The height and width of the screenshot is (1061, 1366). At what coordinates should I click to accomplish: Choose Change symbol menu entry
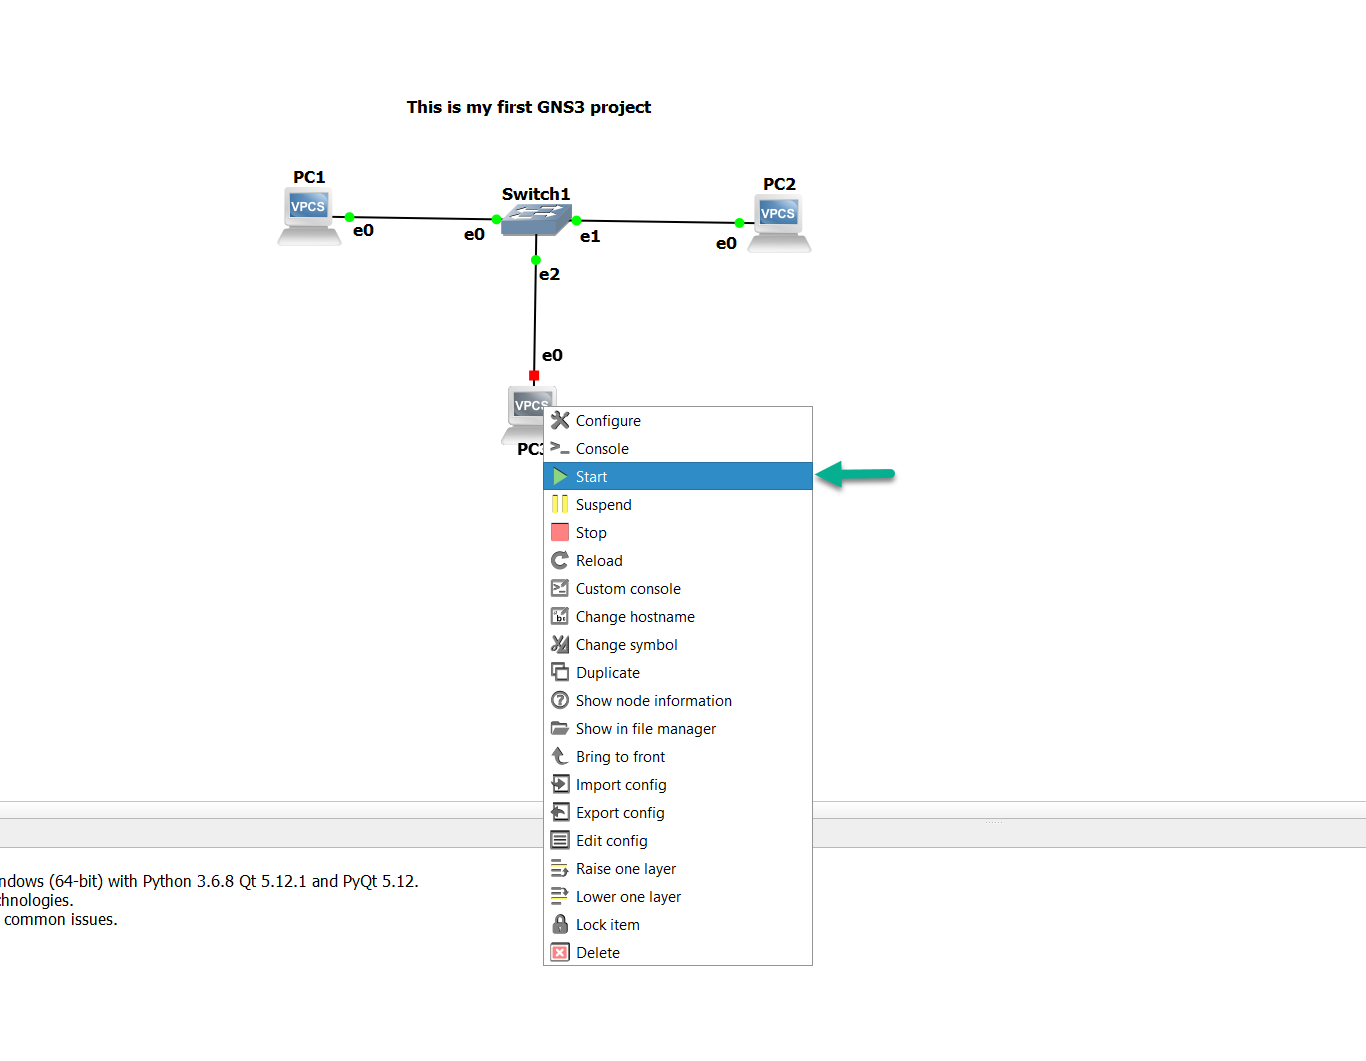click(678, 644)
